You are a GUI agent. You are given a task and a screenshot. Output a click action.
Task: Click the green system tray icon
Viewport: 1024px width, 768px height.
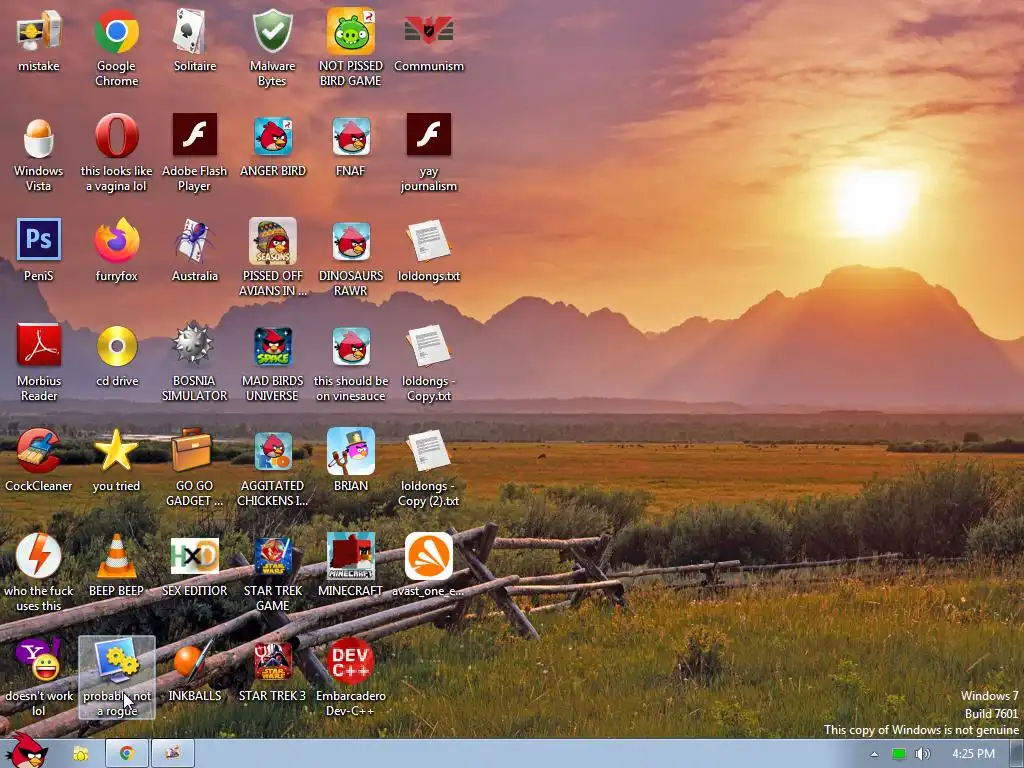coord(899,754)
